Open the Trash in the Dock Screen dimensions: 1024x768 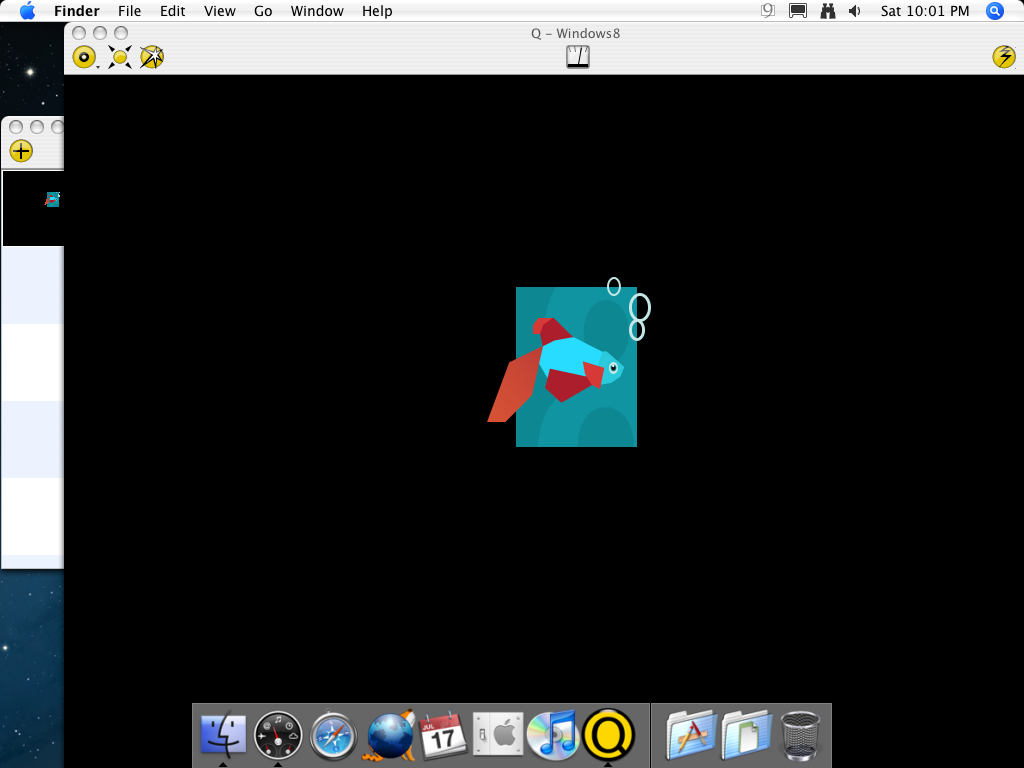point(801,735)
